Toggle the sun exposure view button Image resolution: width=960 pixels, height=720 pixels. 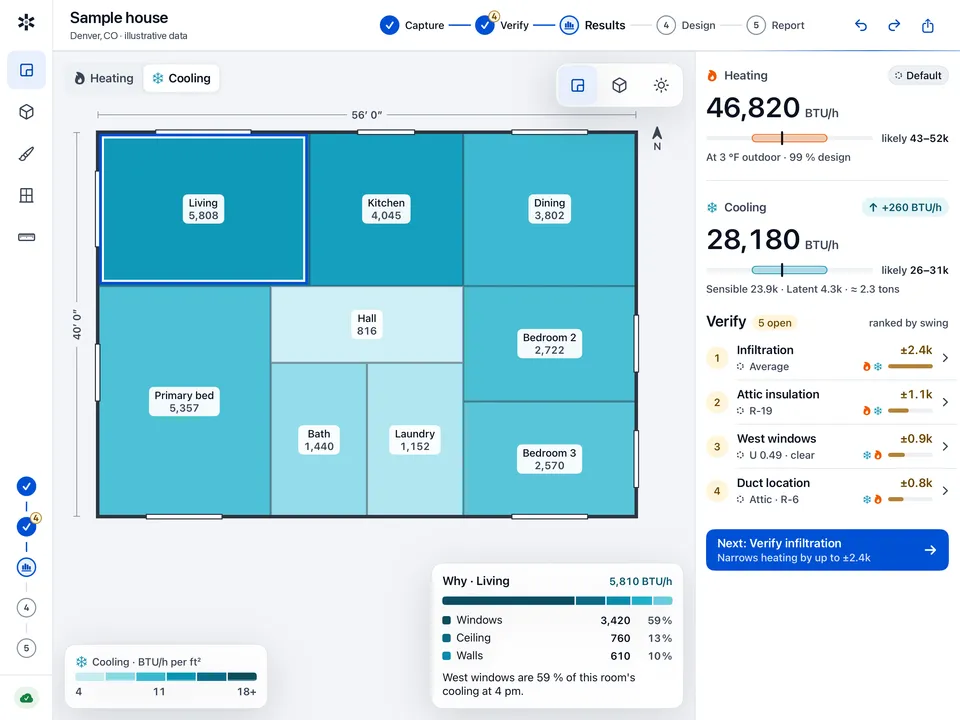click(661, 85)
